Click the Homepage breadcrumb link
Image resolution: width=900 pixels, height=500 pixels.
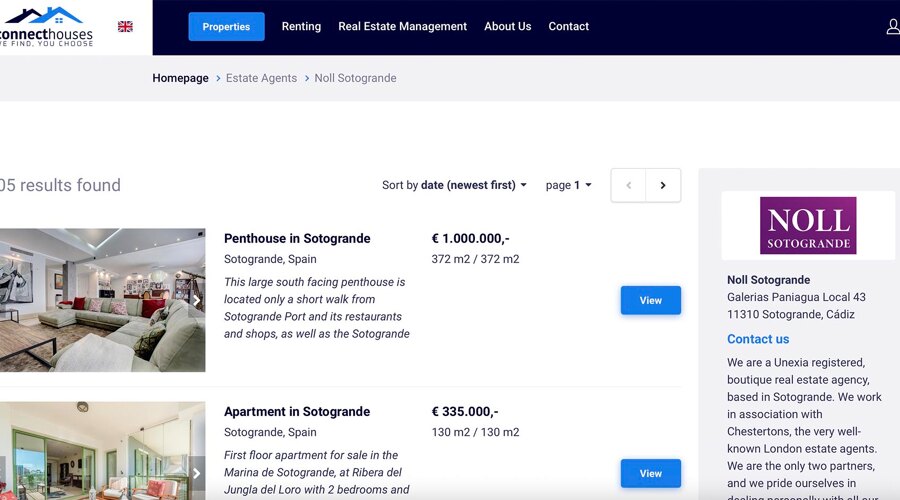180,78
